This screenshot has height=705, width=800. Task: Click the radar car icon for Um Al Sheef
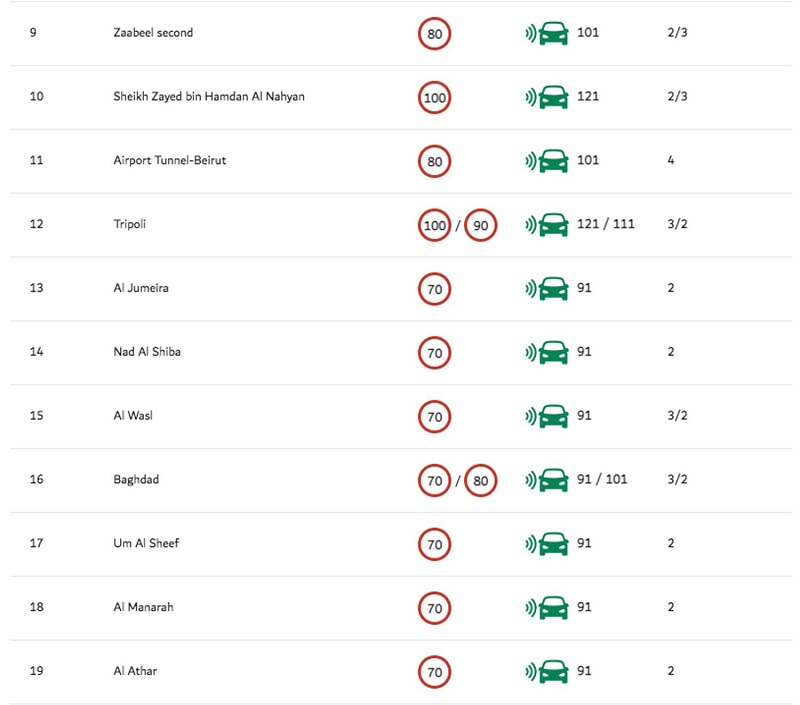coord(546,543)
